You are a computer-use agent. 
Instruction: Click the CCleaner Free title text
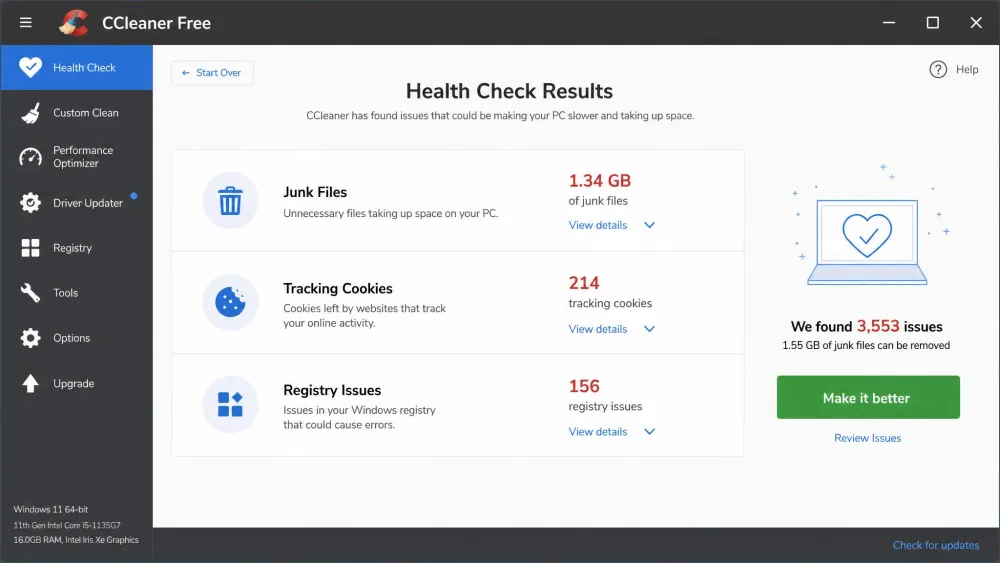(x=156, y=23)
